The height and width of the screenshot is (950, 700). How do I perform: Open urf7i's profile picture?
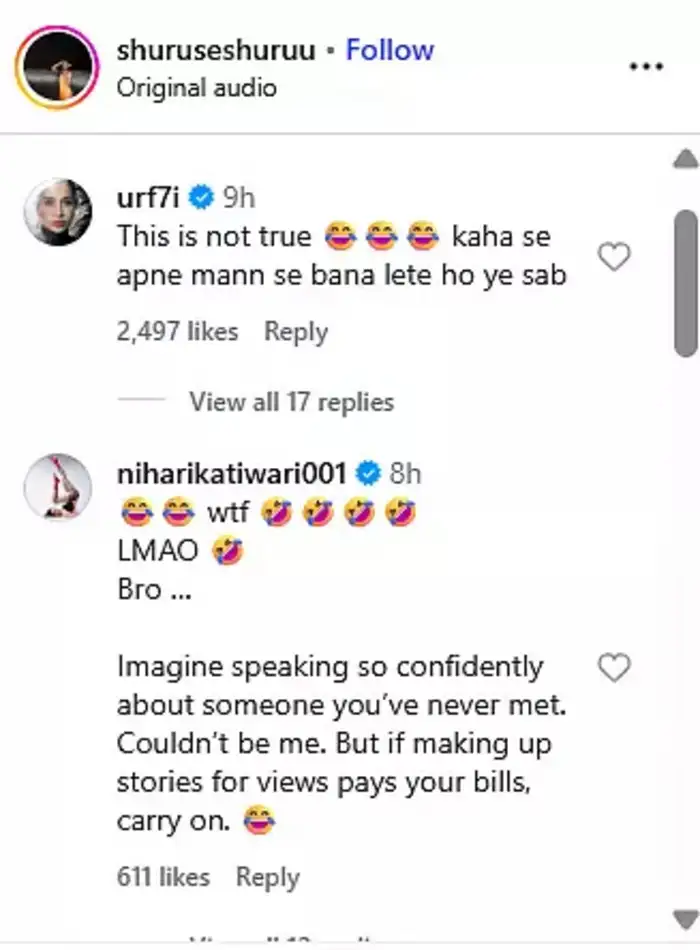pyautogui.click(x=60, y=205)
